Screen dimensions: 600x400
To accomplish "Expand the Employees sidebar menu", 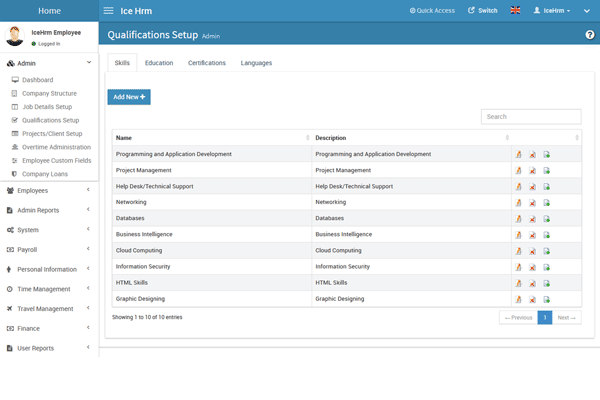I will (48, 189).
